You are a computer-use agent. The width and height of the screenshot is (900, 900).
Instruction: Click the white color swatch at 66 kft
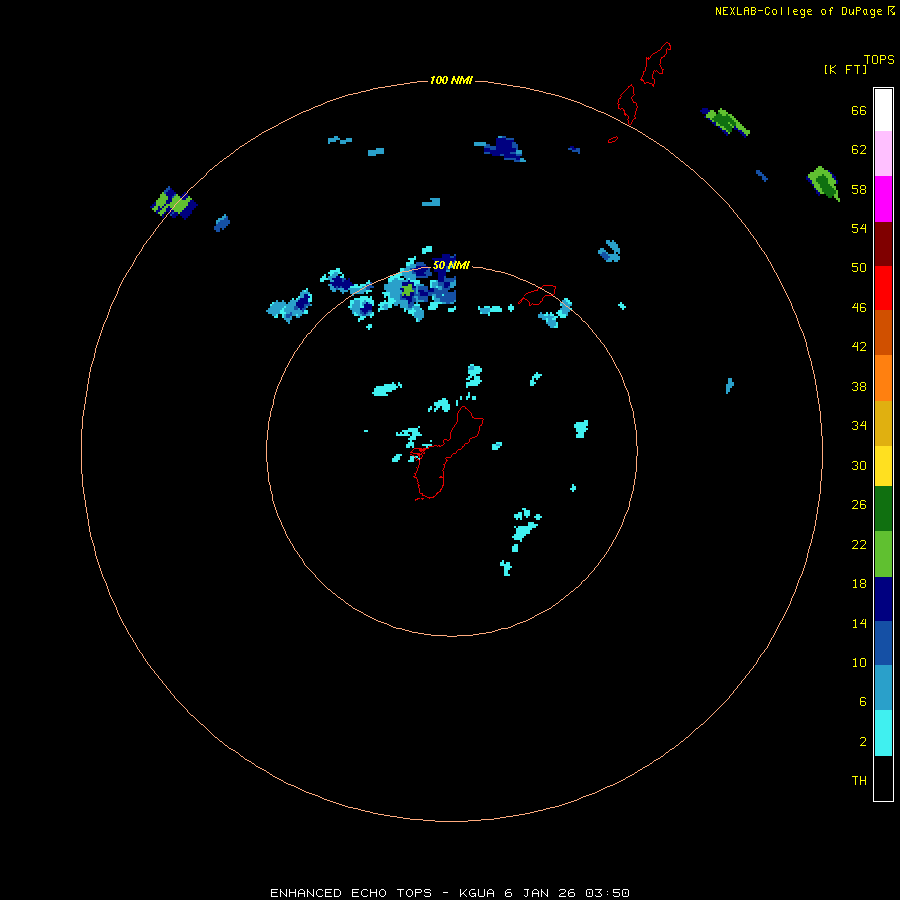(883, 110)
